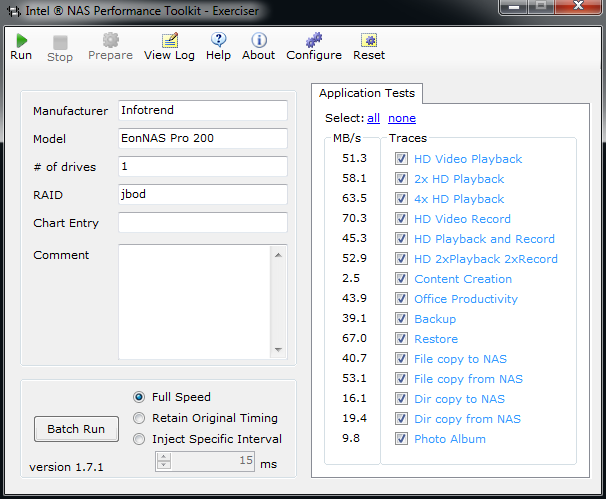Select Retain Original Timing option
This screenshot has height=499, width=606.
[x=139, y=418]
